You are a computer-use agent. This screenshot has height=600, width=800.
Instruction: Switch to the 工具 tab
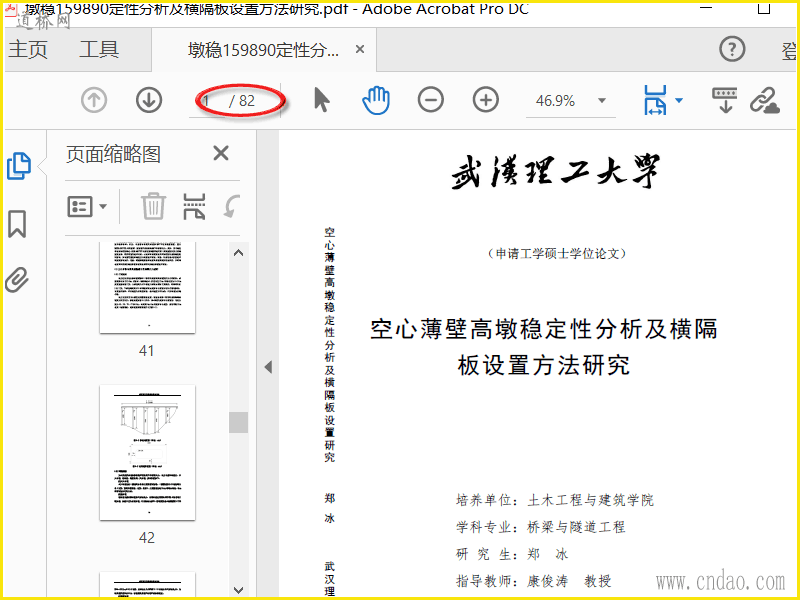coord(99,49)
